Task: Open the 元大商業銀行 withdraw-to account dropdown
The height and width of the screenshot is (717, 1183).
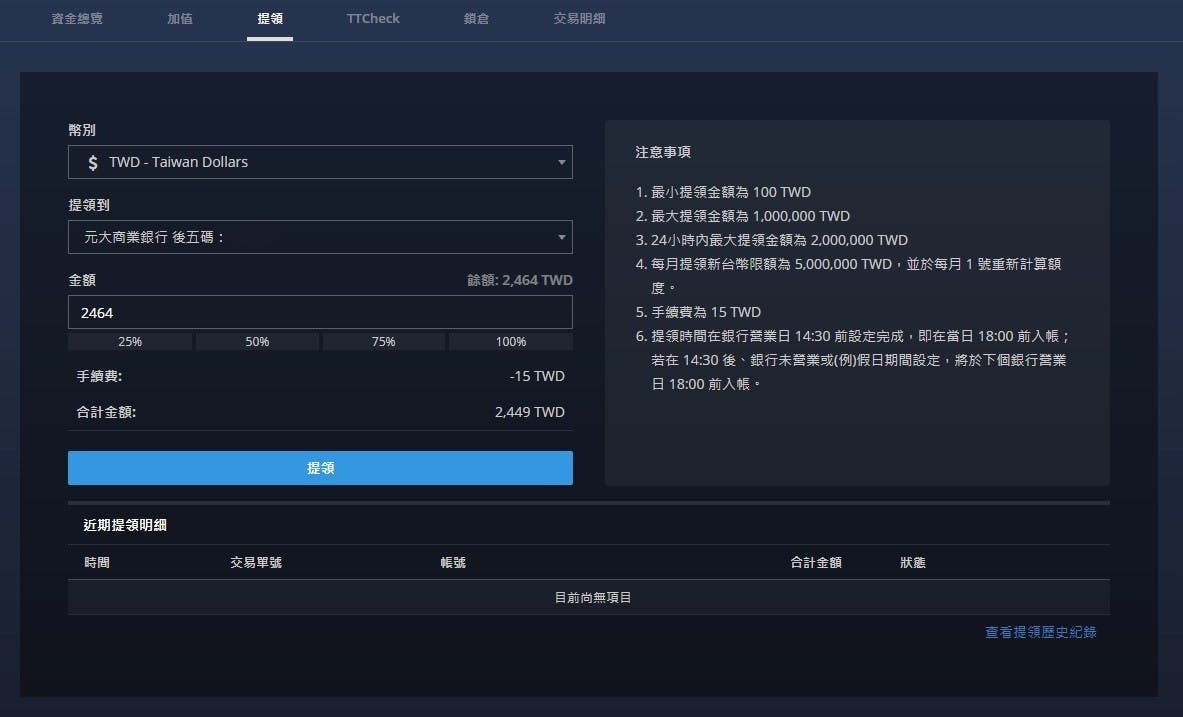Action: click(320, 237)
